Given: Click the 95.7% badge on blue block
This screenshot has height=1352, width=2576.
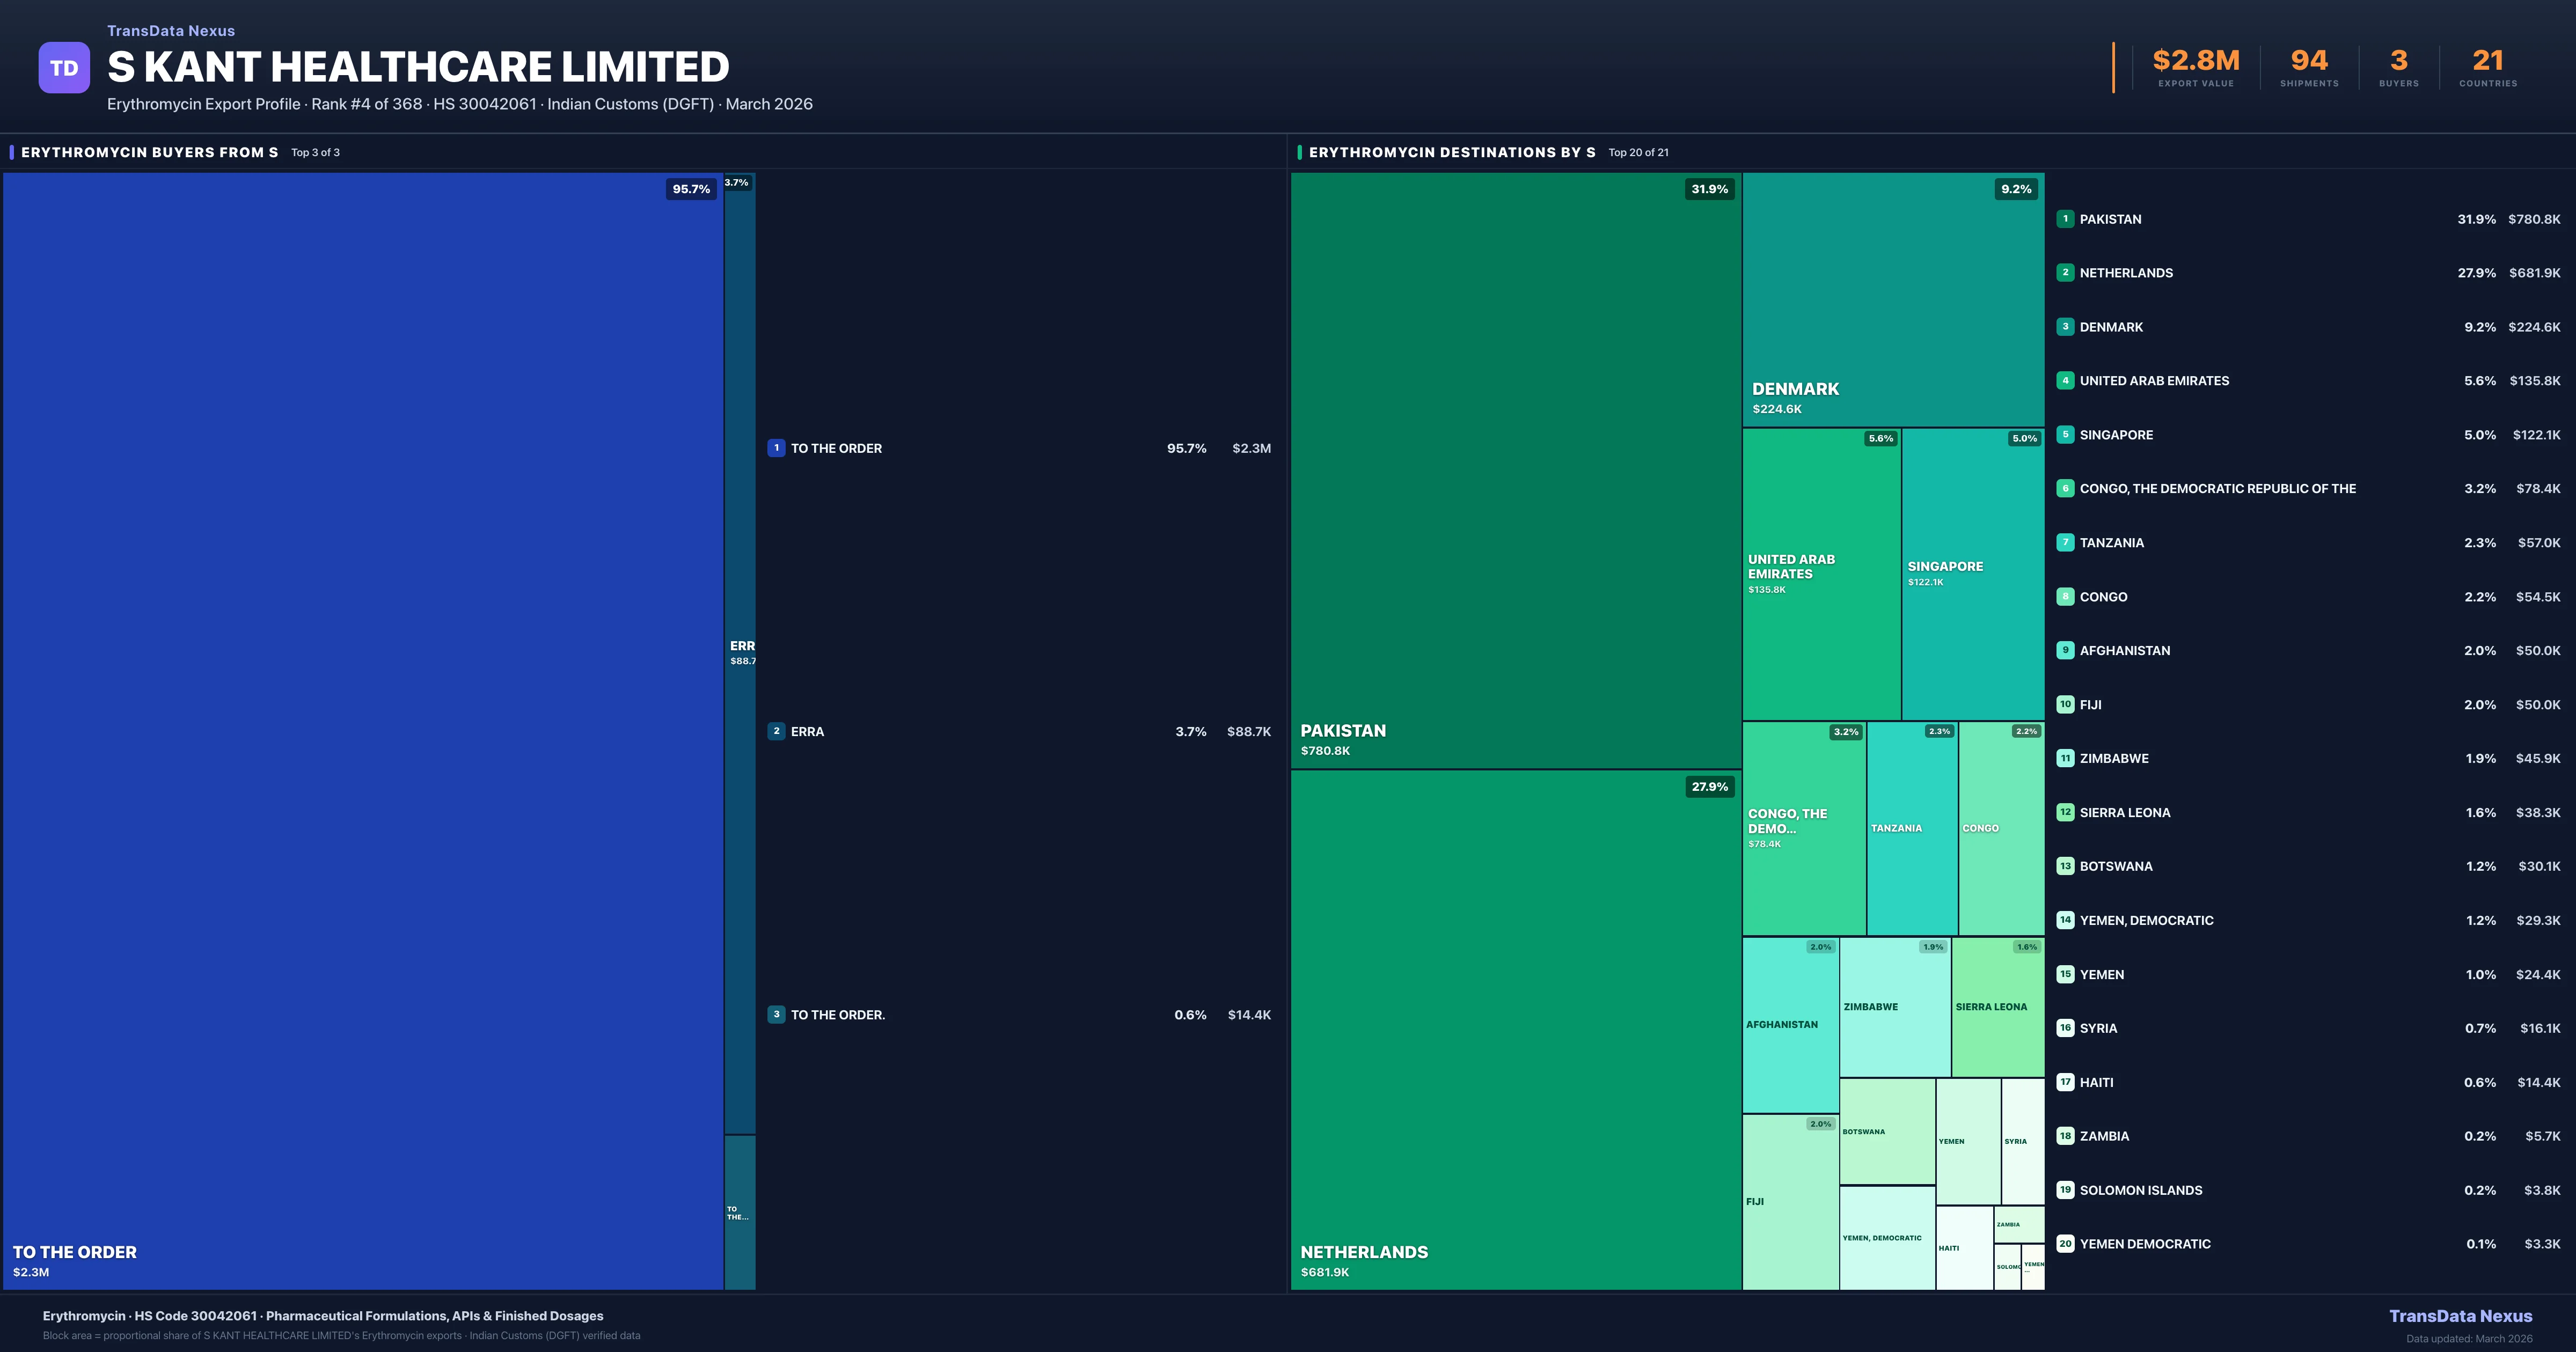Looking at the screenshot, I should pos(691,189).
